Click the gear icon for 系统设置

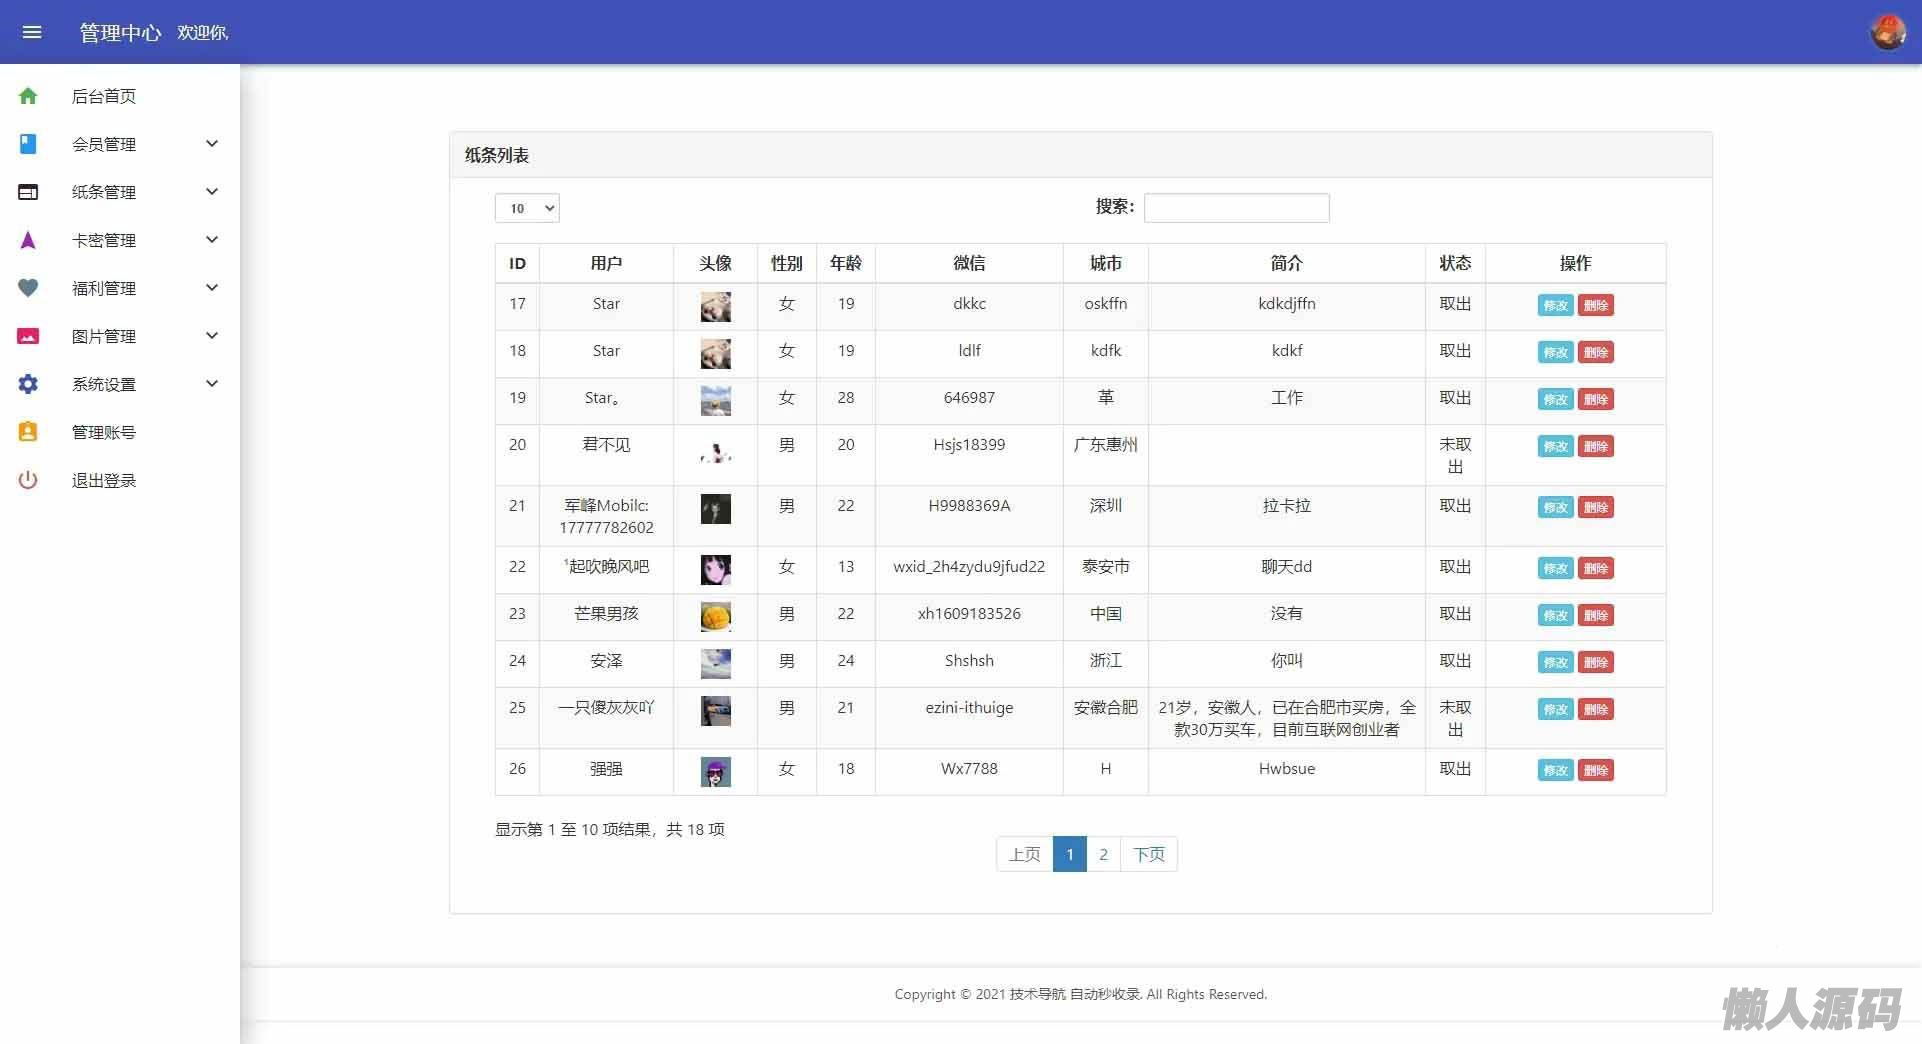pyautogui.click(x=28, y=384)
